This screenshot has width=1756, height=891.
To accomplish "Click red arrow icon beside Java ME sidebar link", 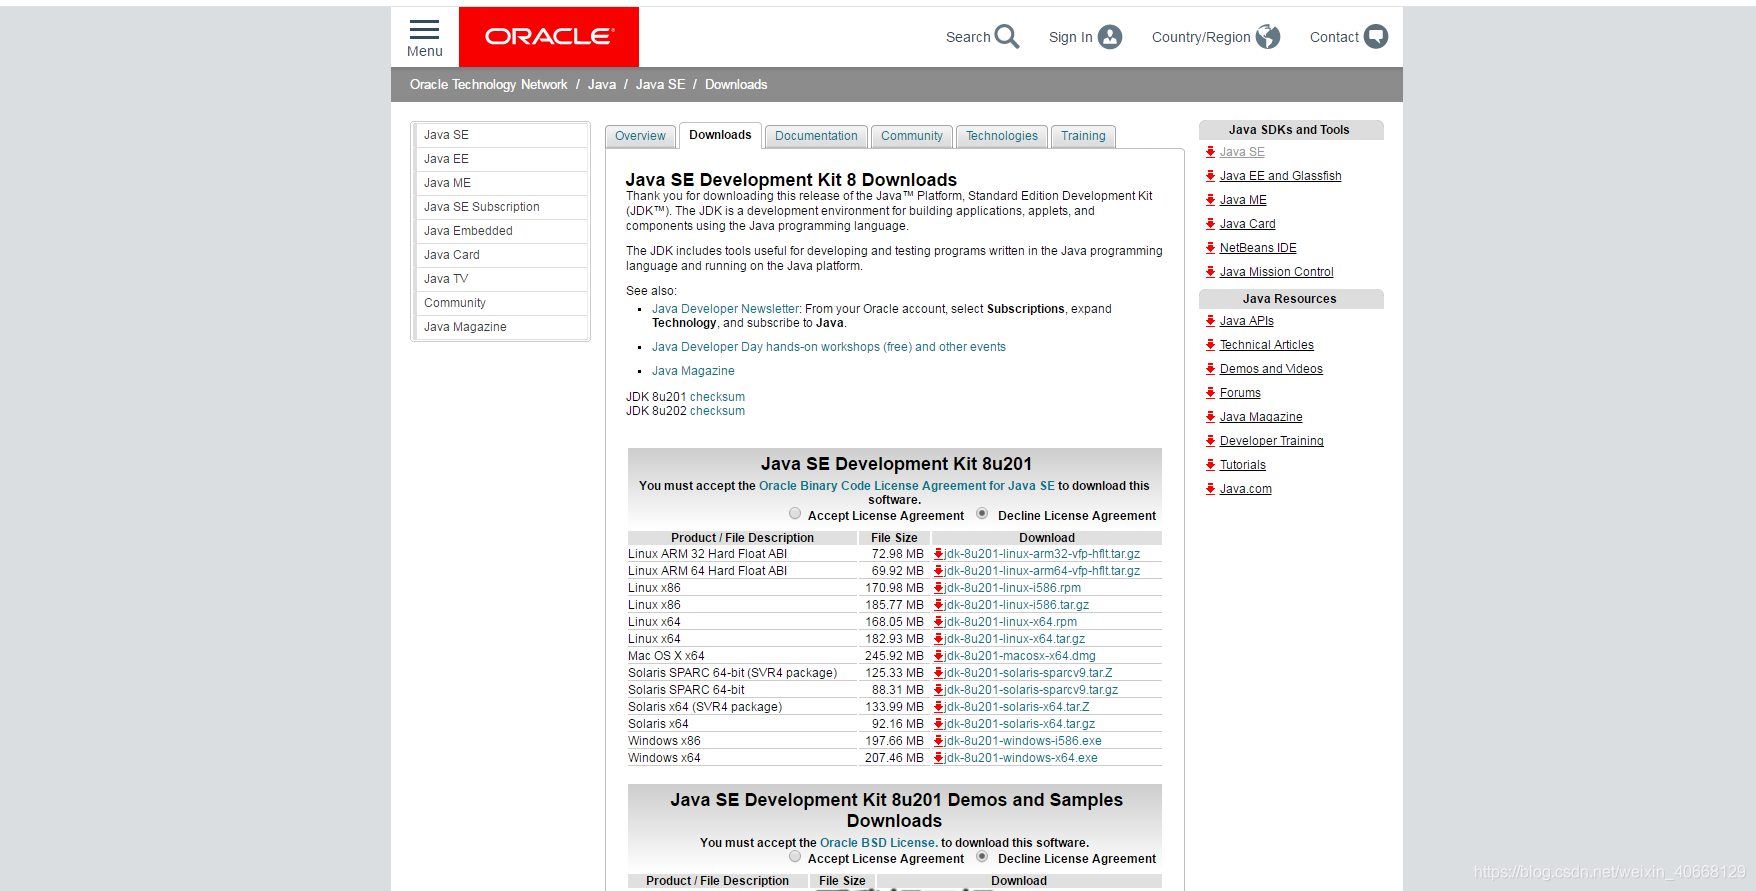I will (x=1210, y=200).
